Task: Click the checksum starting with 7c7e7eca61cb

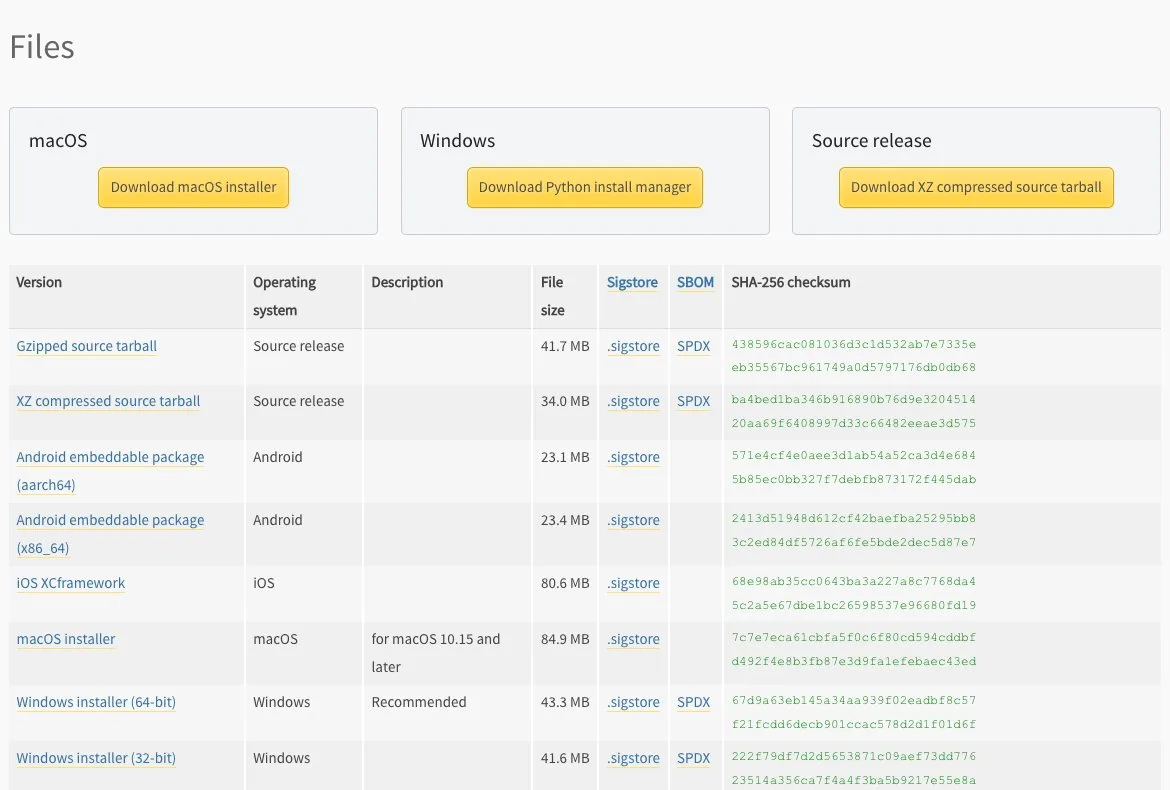Action: 854,649
